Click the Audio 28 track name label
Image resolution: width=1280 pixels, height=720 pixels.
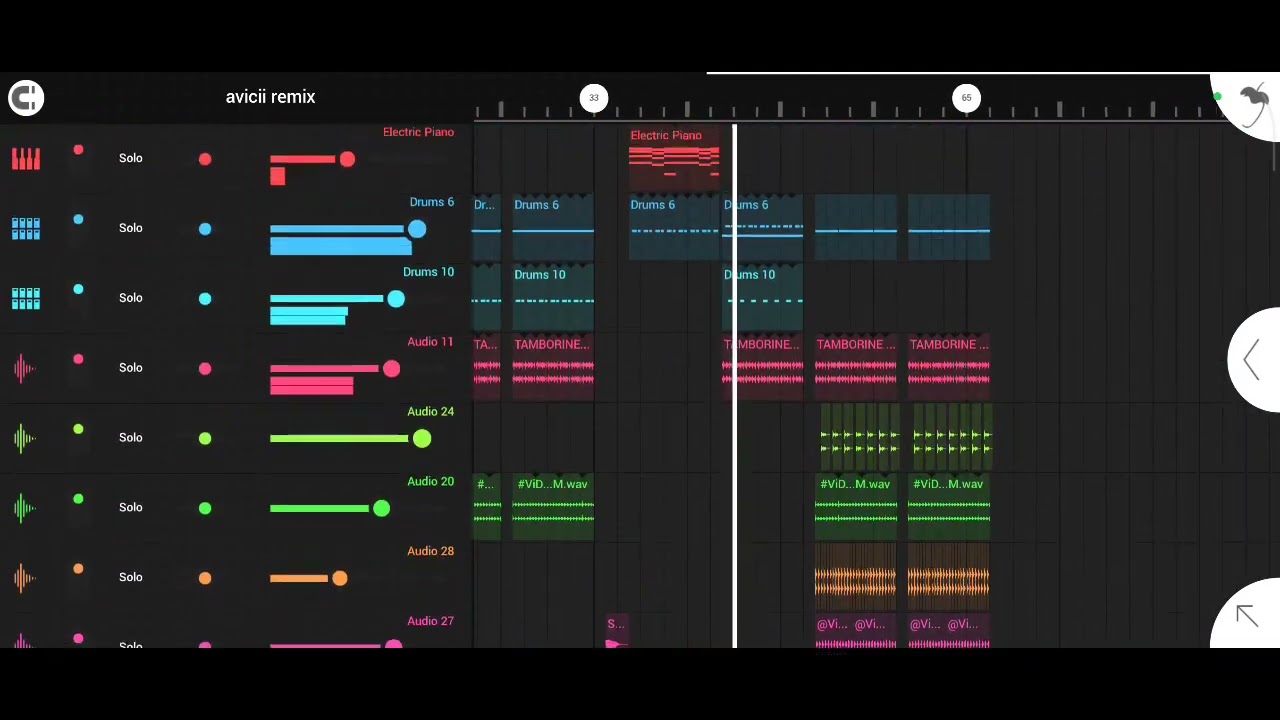(x=430, y=551)
